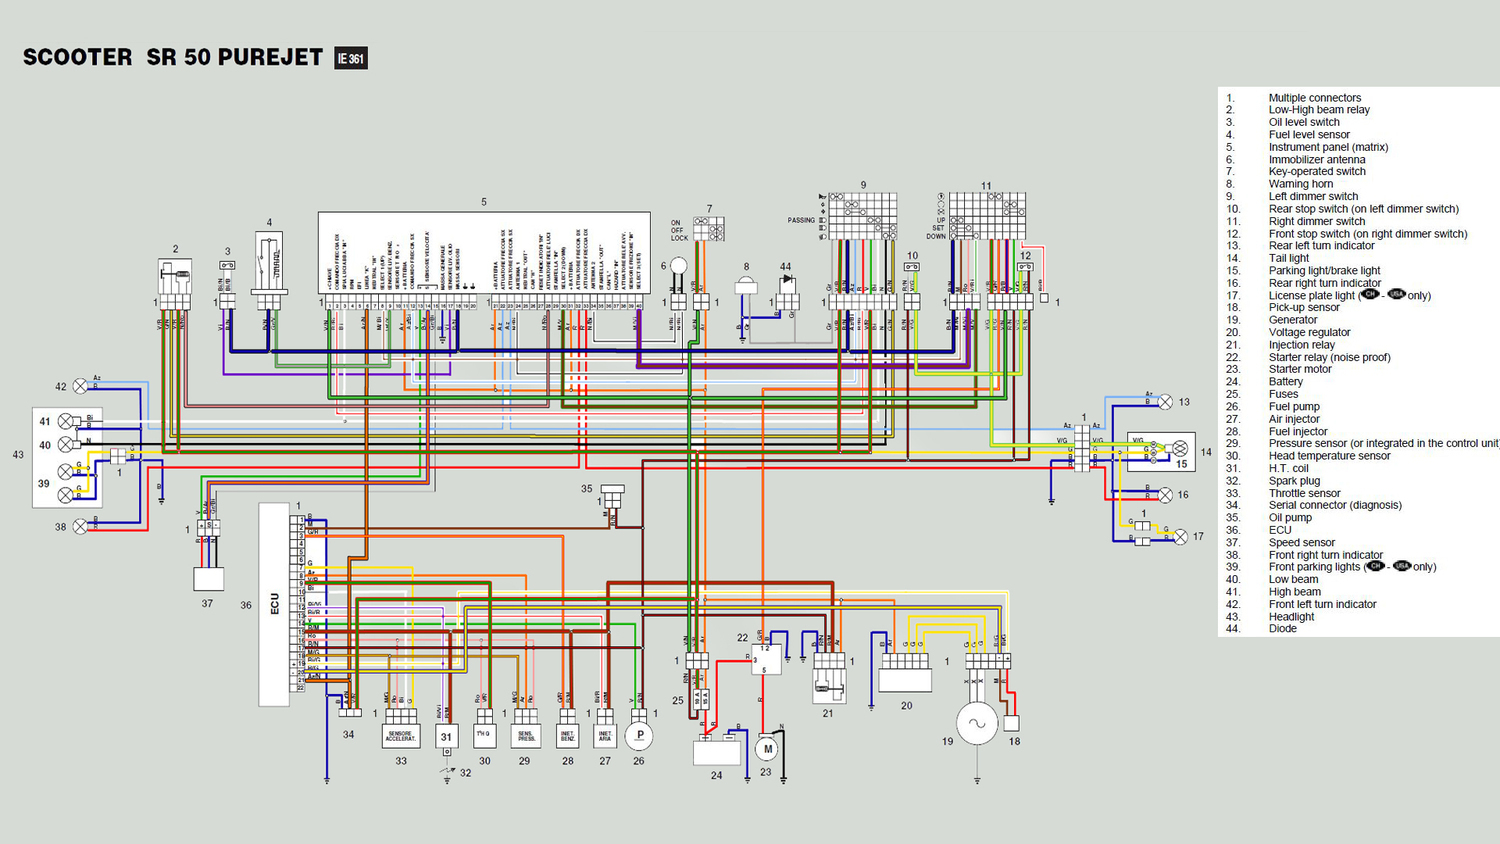Click the fuel level sensor symbol numbered 4
Image resolution: width=1500 pixels, height=844 pixels.
[x=269, y=262]
